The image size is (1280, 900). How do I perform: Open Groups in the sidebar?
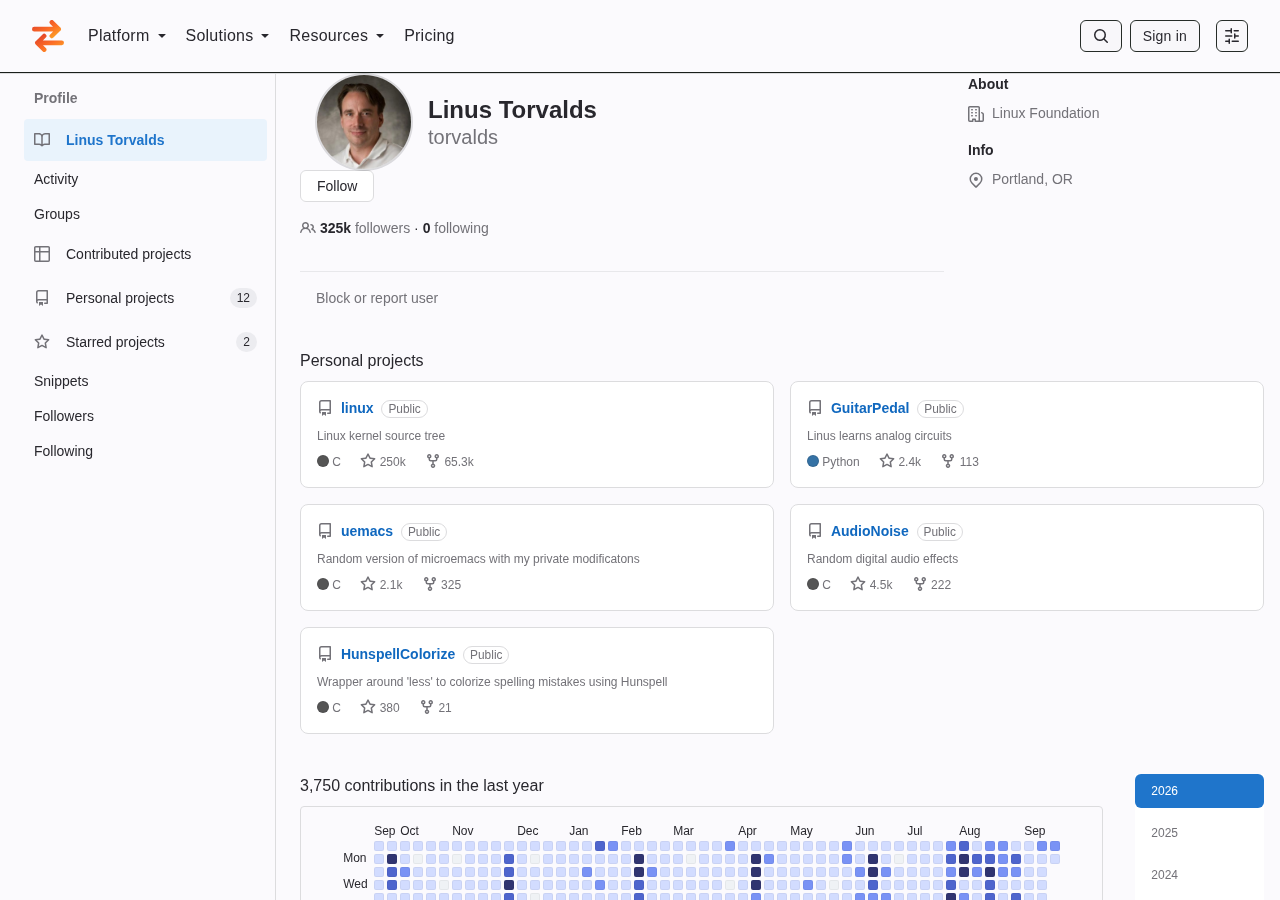(x=57, y=214)
